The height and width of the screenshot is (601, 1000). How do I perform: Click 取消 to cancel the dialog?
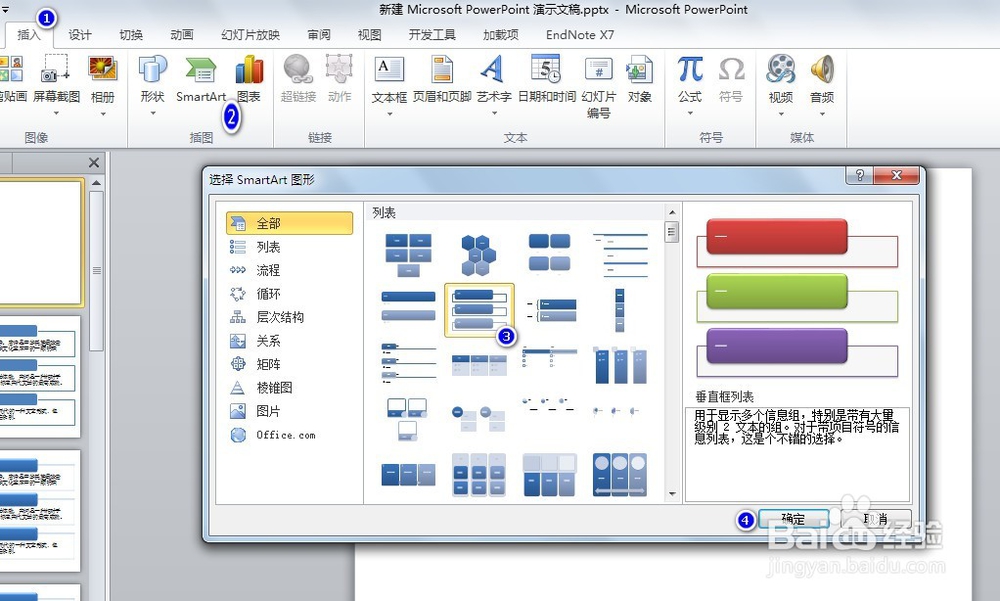click(x=876, y=519)
